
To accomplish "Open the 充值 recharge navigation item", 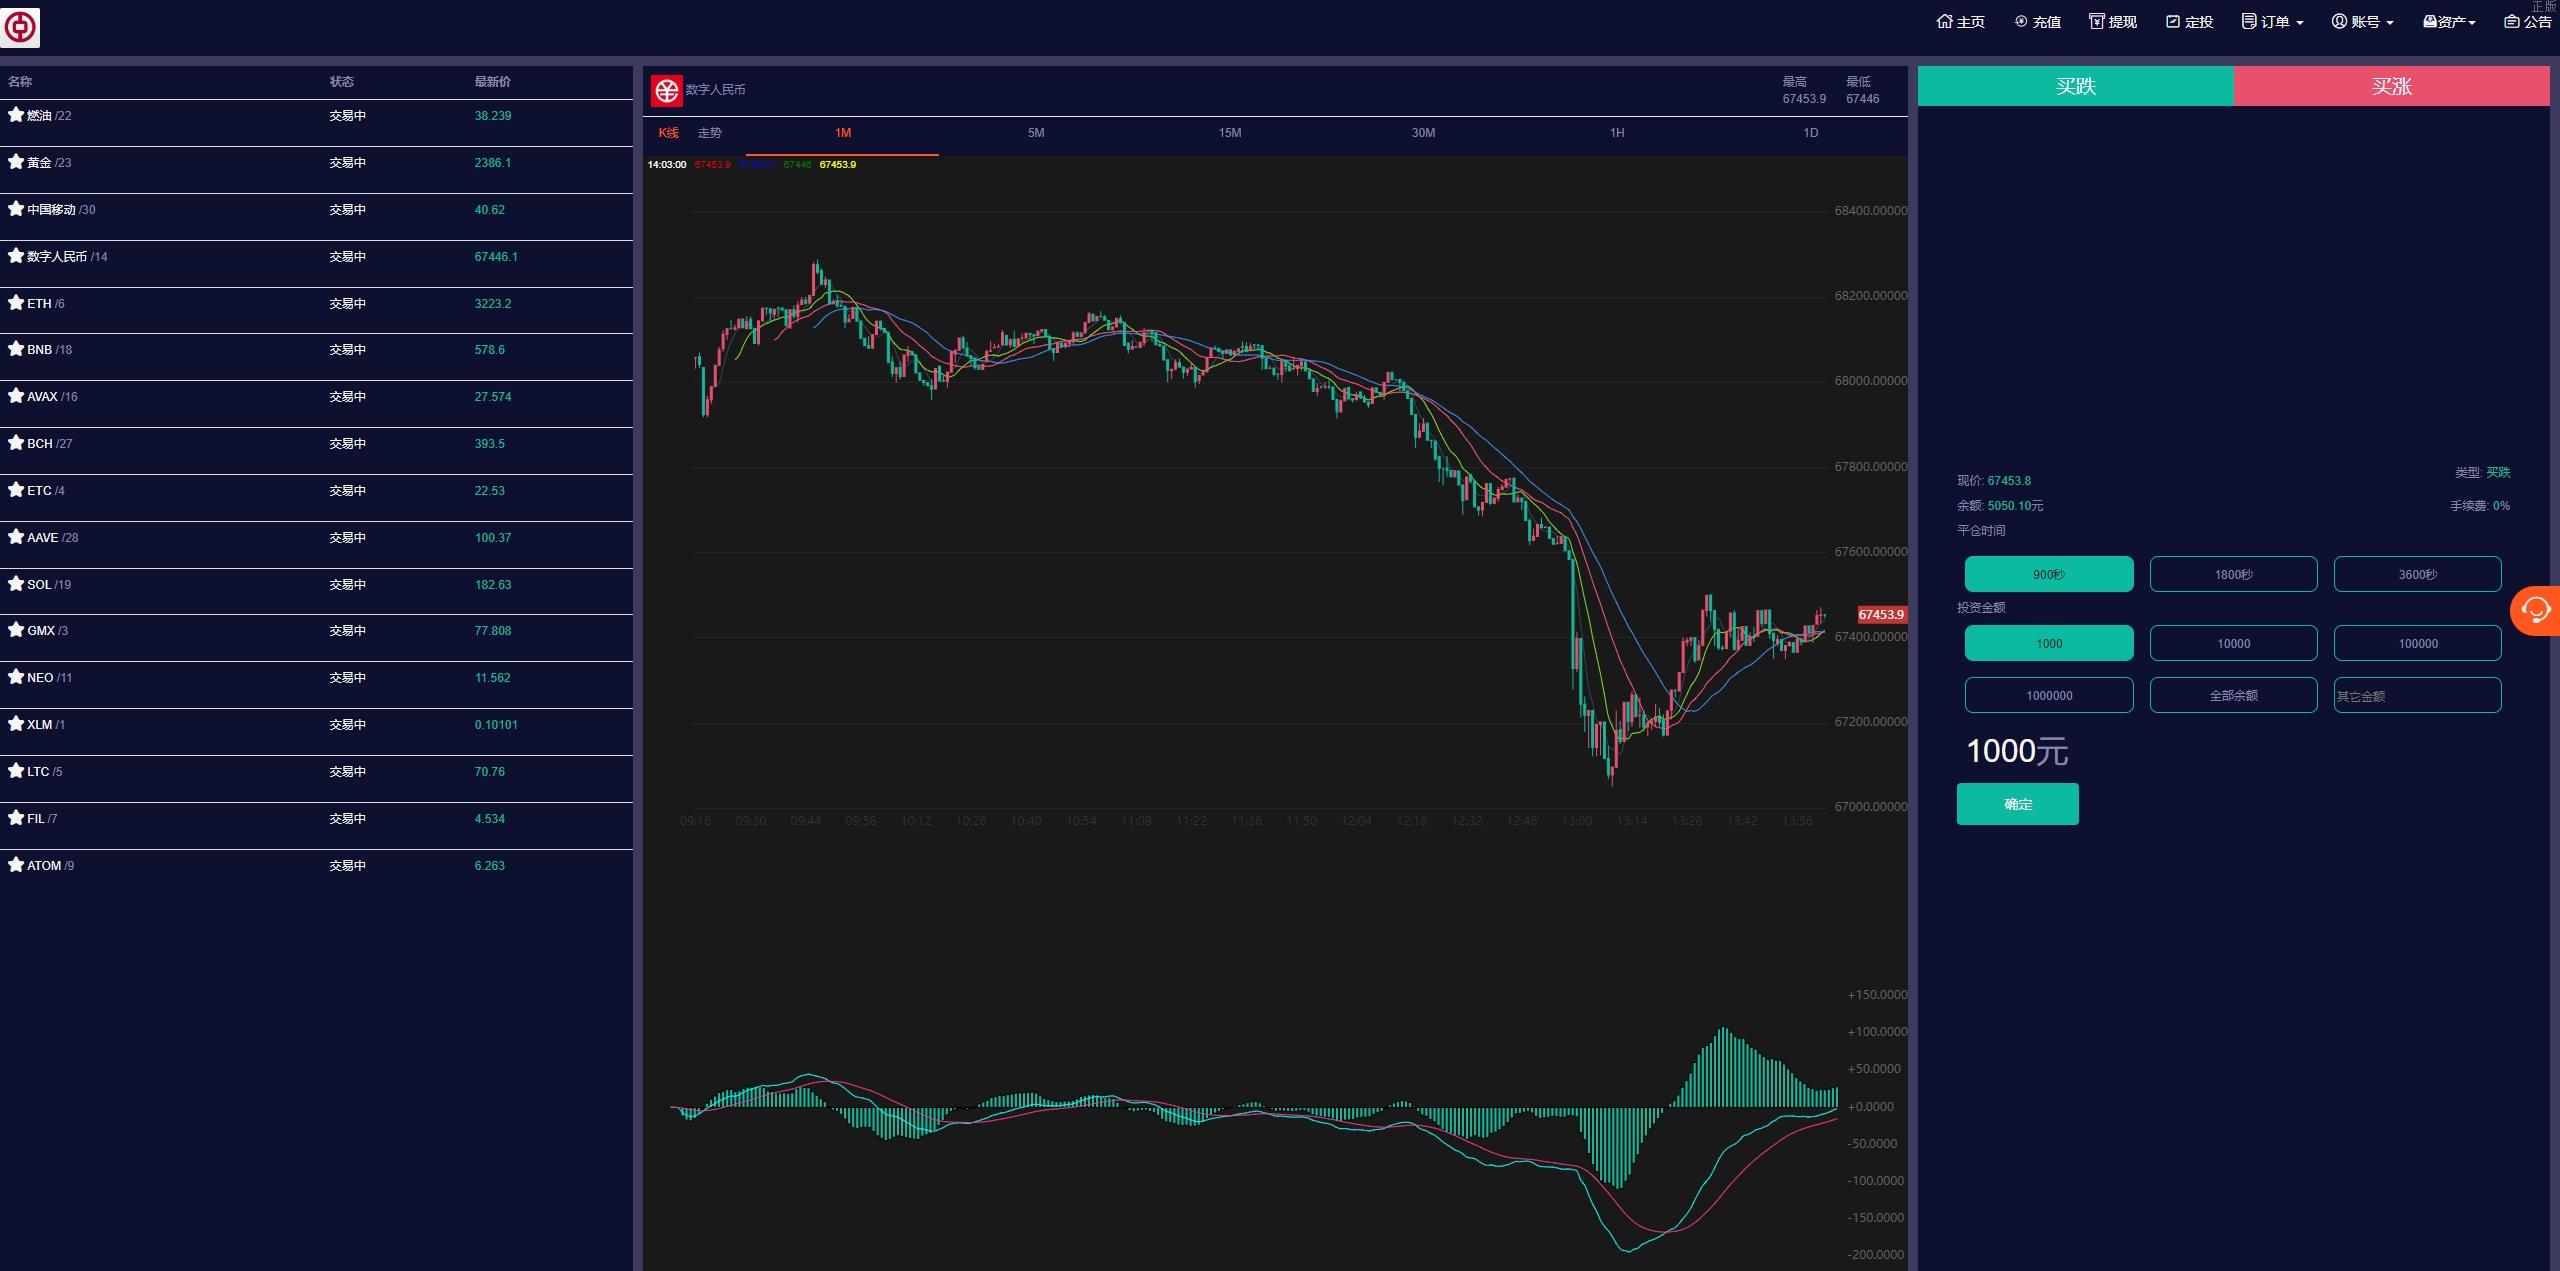I will click(2037, 22).
